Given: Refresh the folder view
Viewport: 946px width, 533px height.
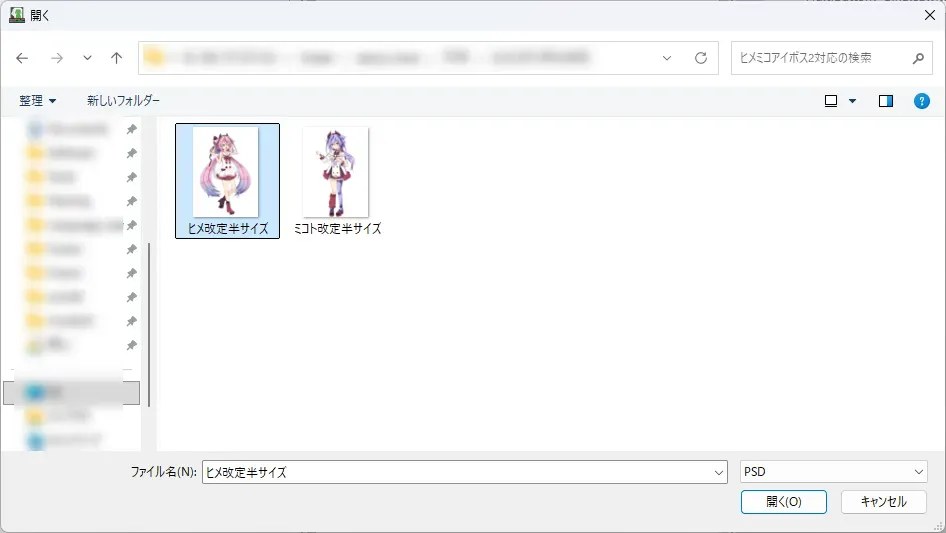Looking at the screenshot, I should pos(700,58).
